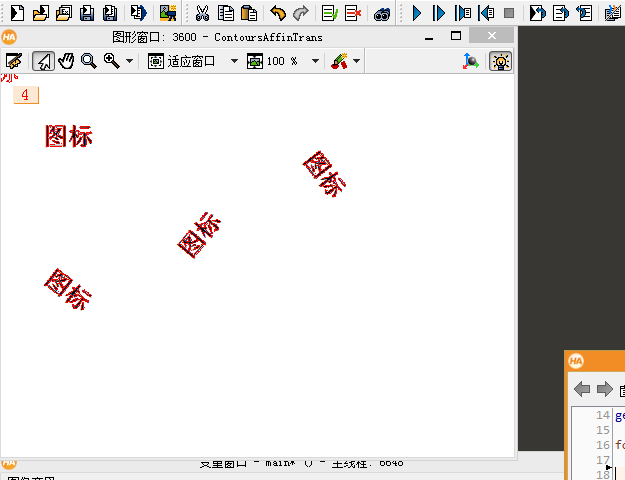Maximize the graphics window

click(x=456, y=36)
